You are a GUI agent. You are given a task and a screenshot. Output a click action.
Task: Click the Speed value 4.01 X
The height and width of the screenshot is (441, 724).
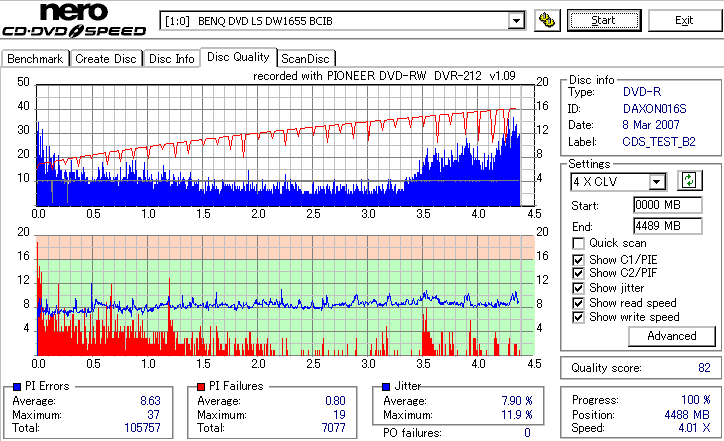[x=694, y=428]
